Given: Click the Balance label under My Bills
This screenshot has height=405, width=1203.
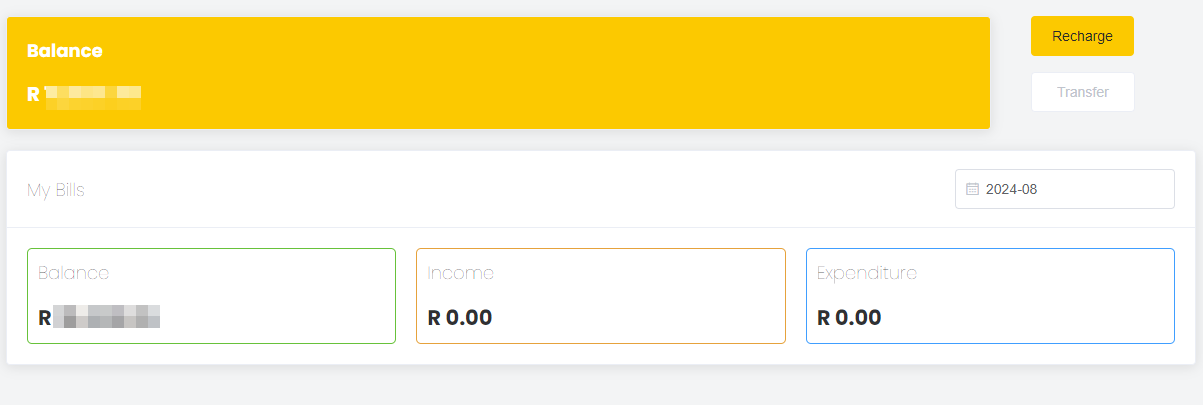Looking at the screenshot, I should [73, 273].
